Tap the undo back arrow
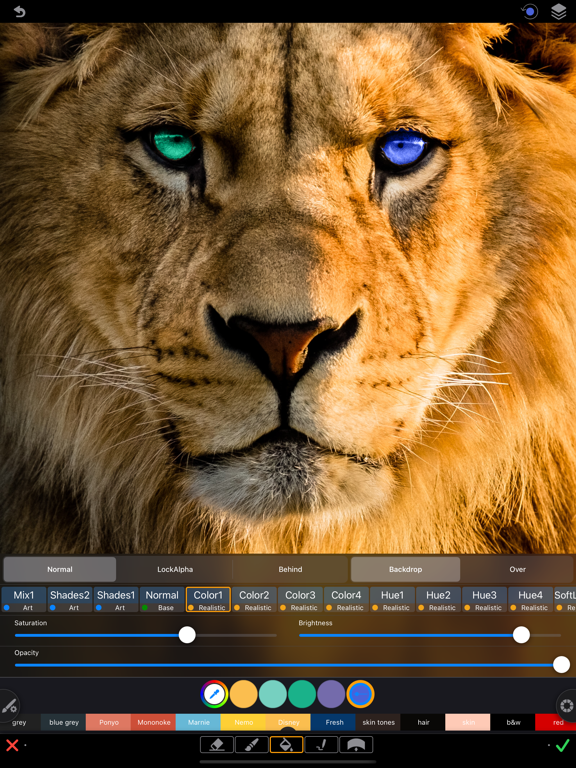The width and height of the screenshot is (576, 768). 19,11
